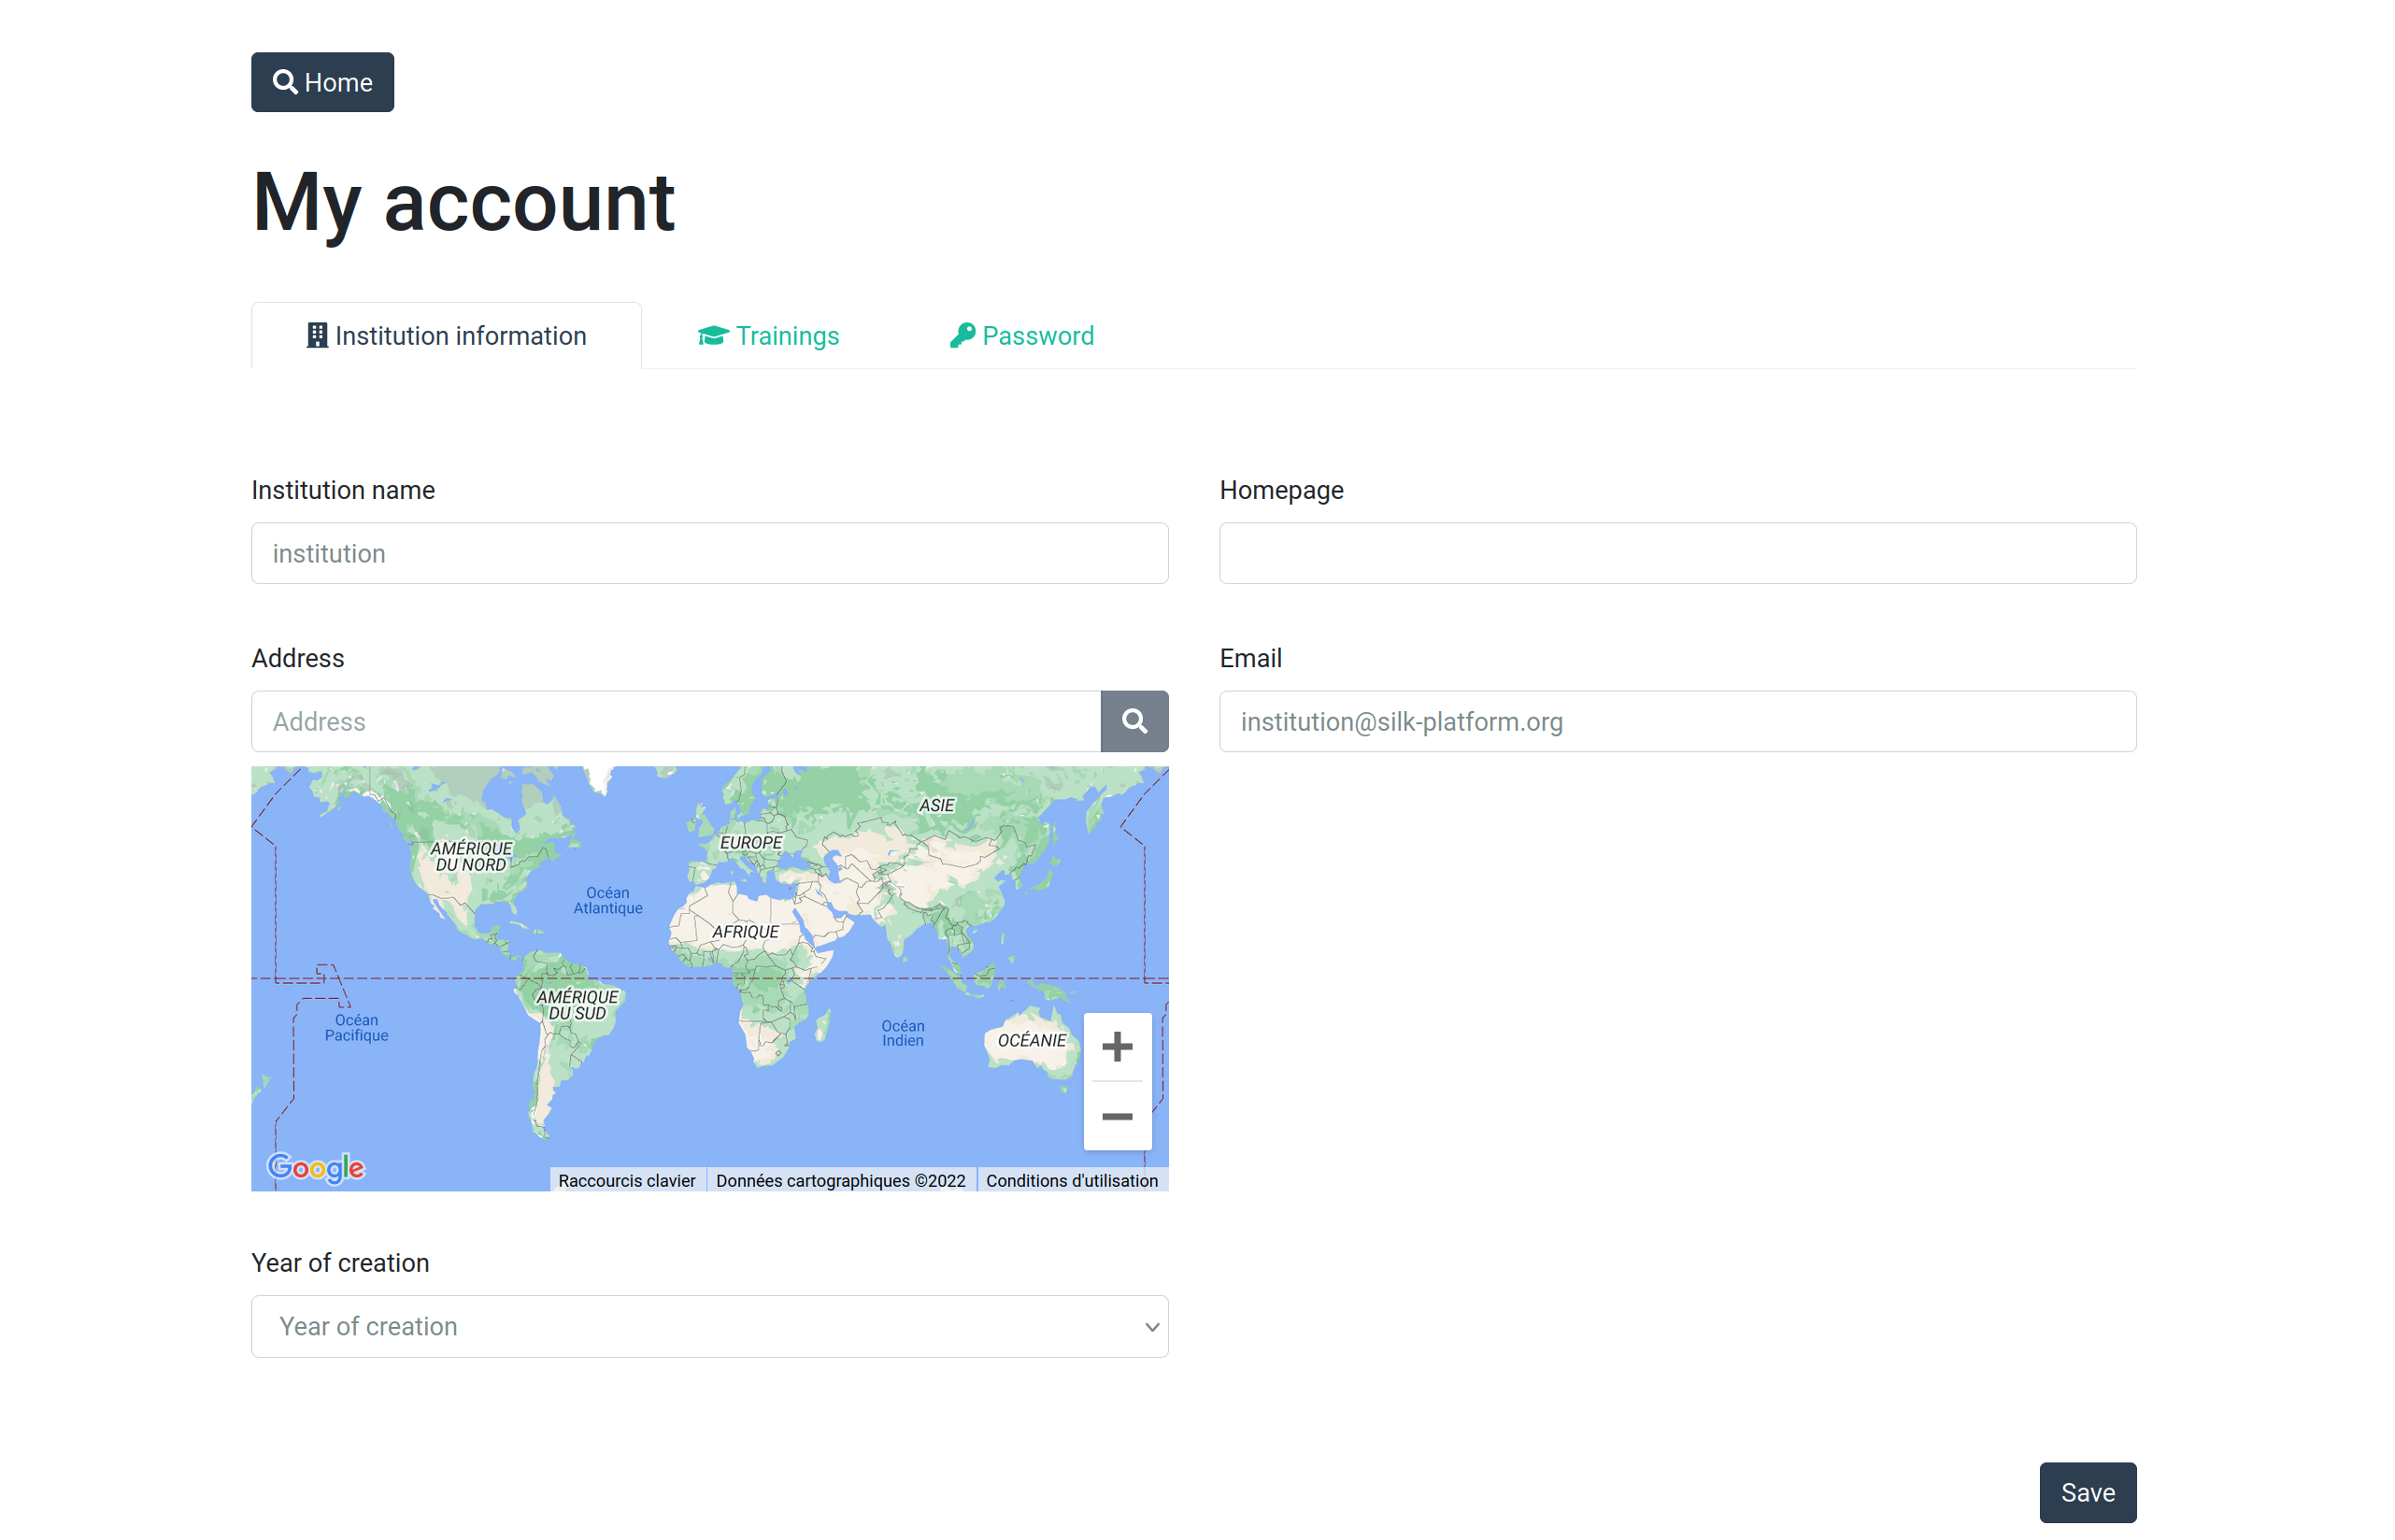
Task: Click Raccourcis clavier on the map
Action: [x=626, y=1180]
